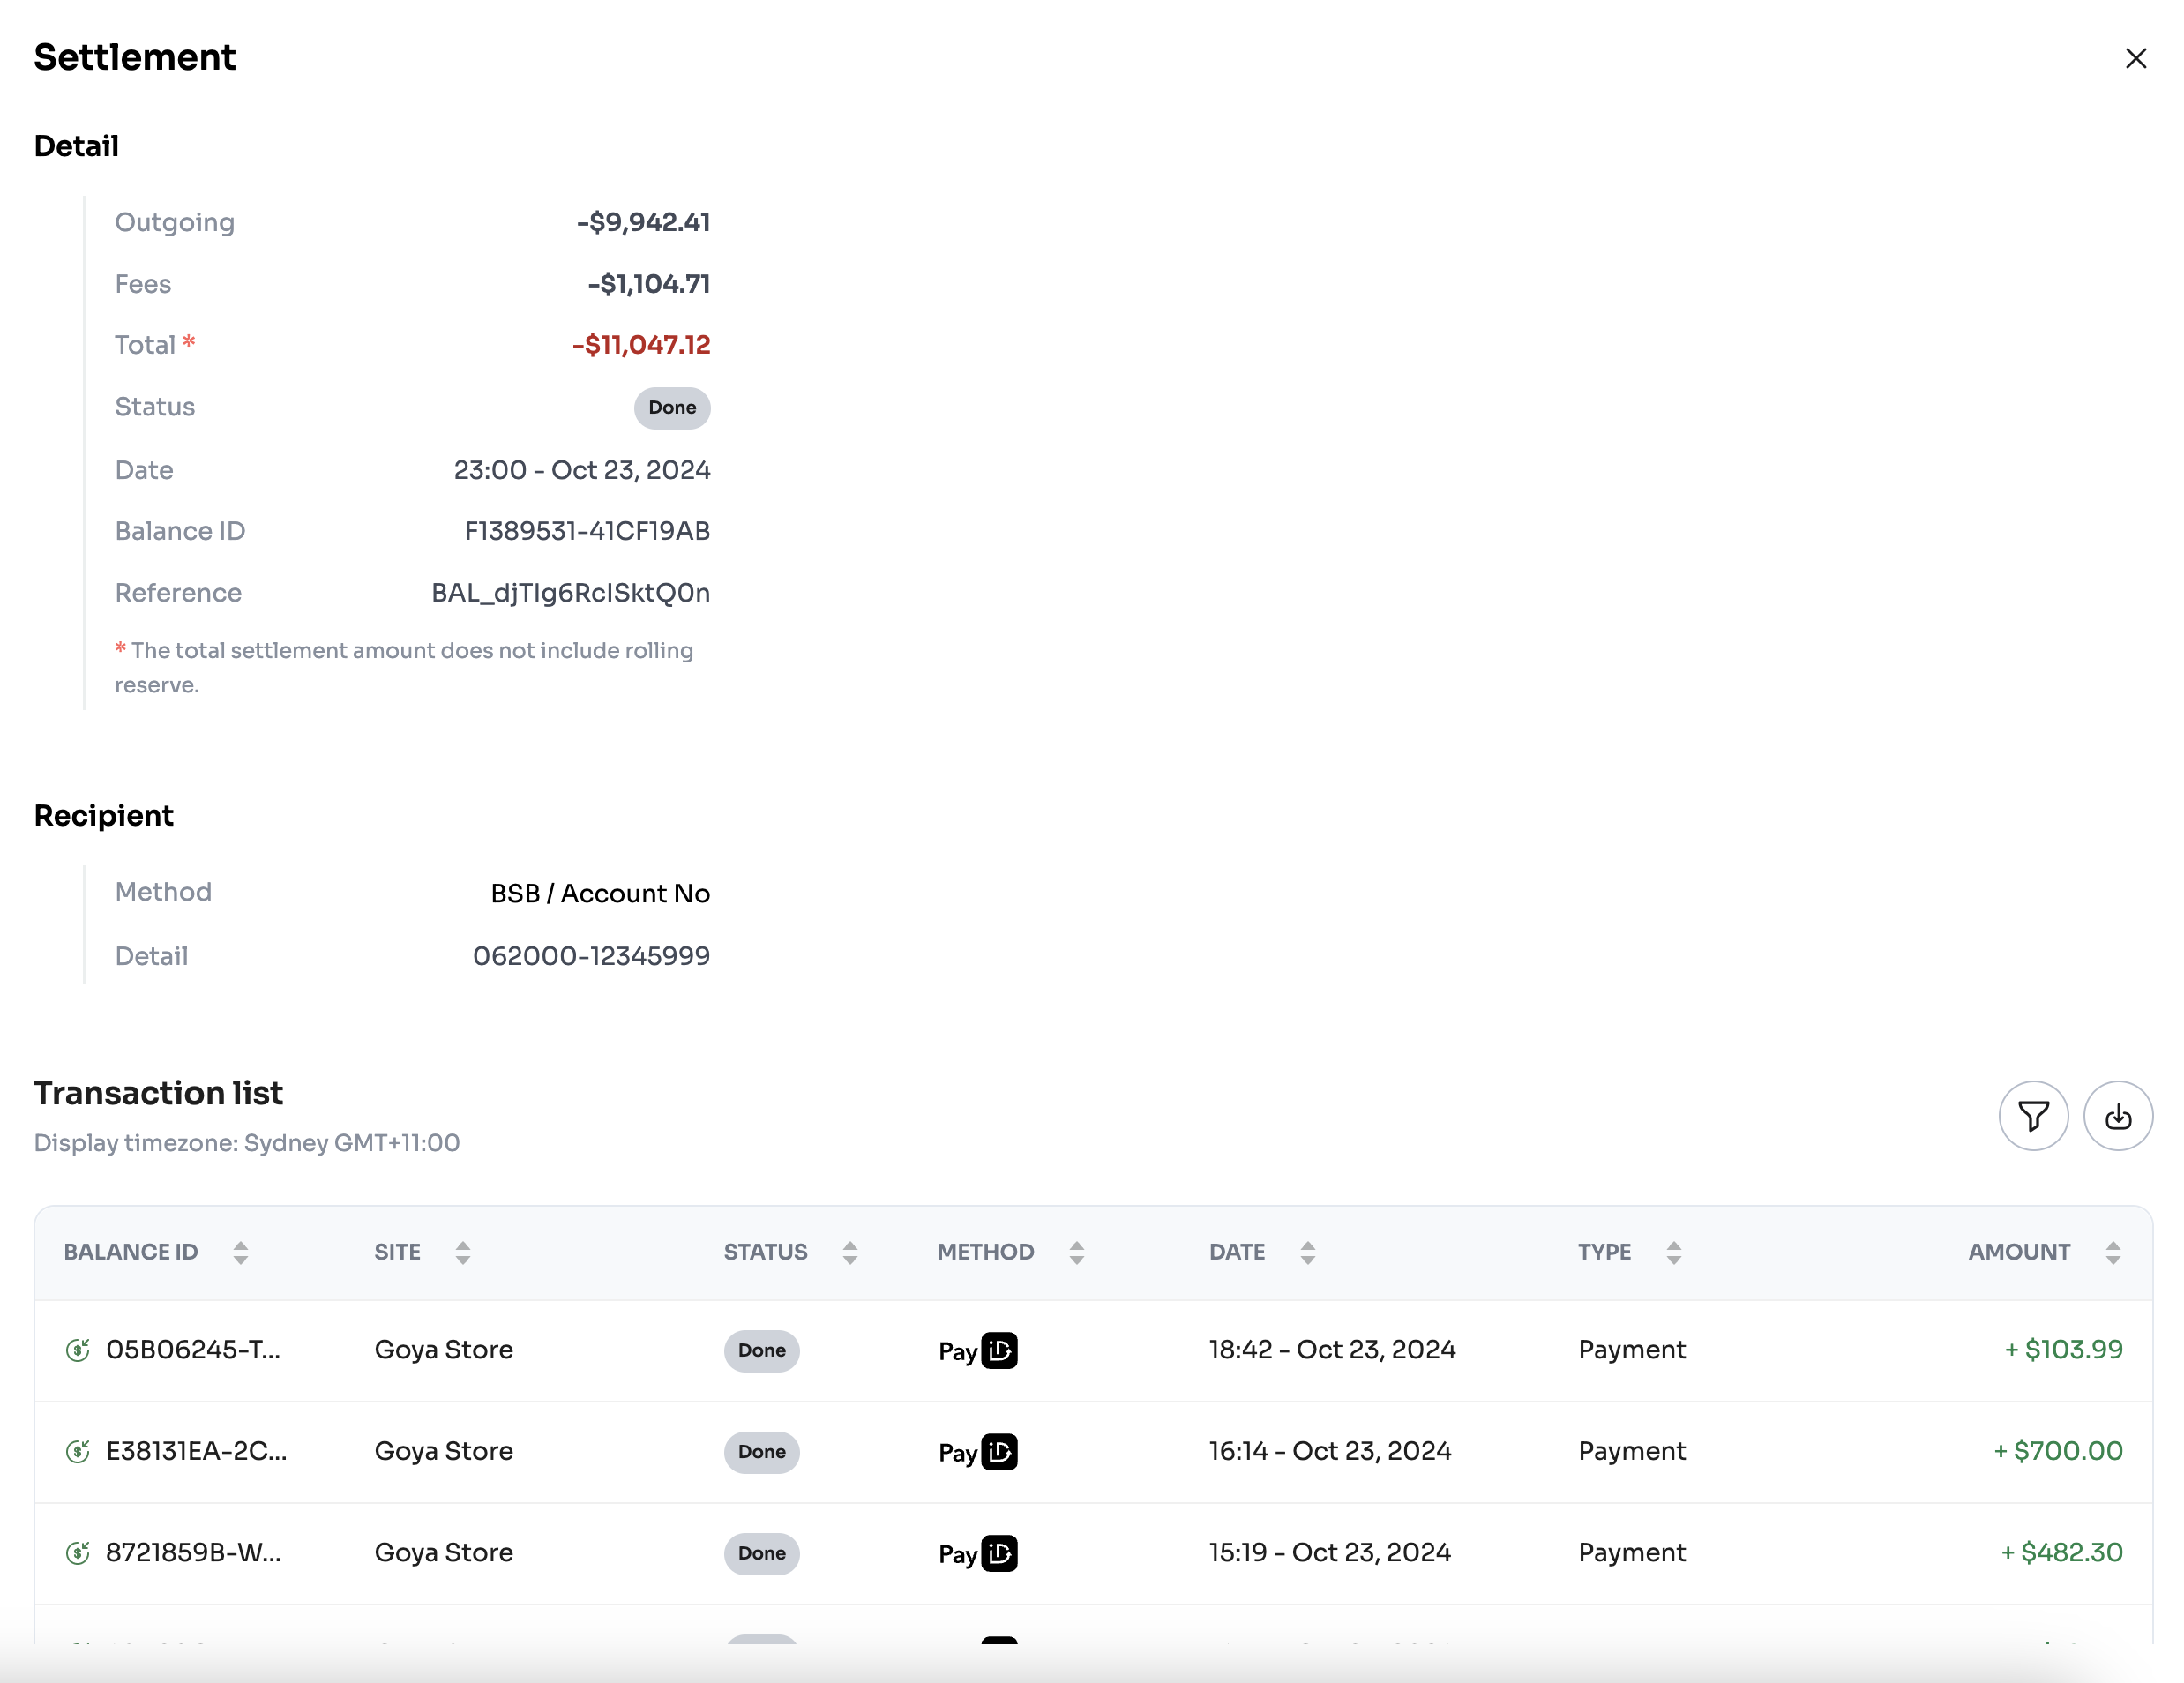Click payment icon beside 05B06245-T...

tap(78, 1350)
